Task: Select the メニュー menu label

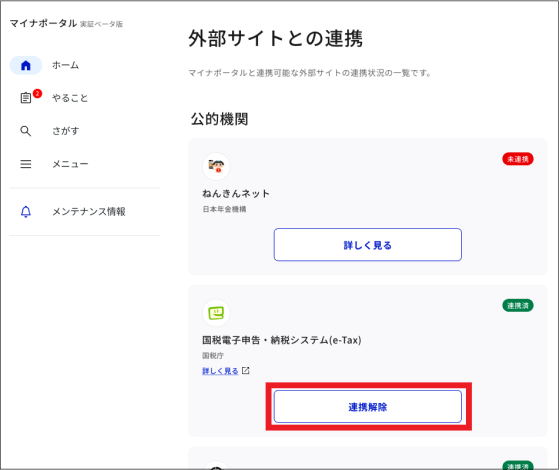Action: pyautogui.click(x=70, y=164)
